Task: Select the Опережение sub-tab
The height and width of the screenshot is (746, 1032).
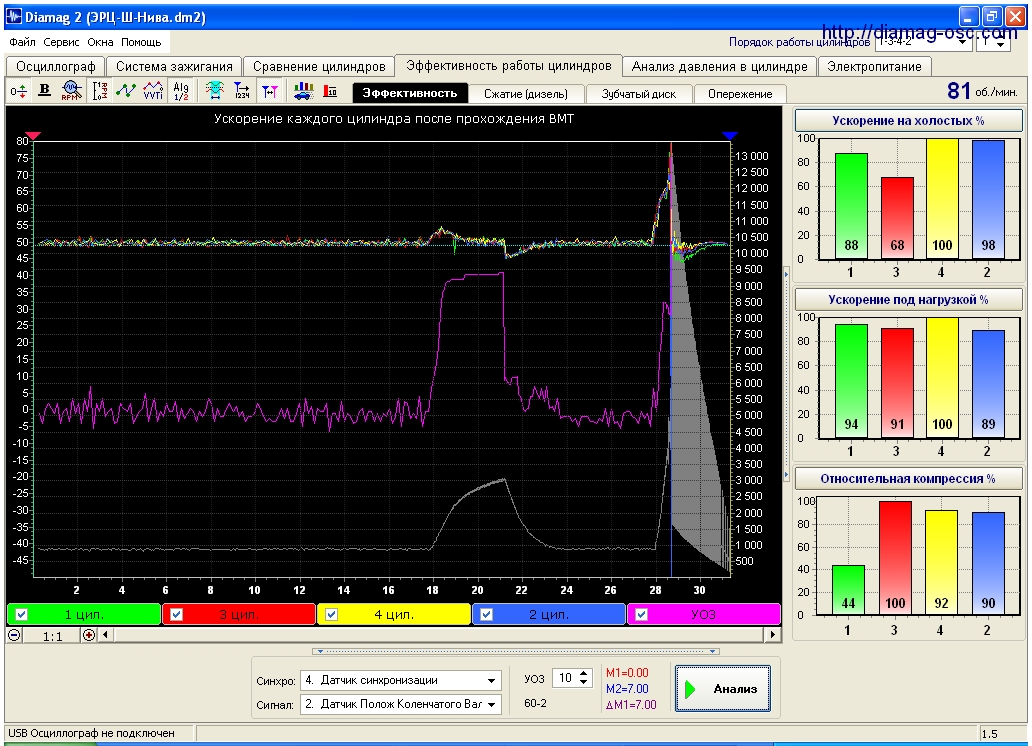Action: (740, 93)
